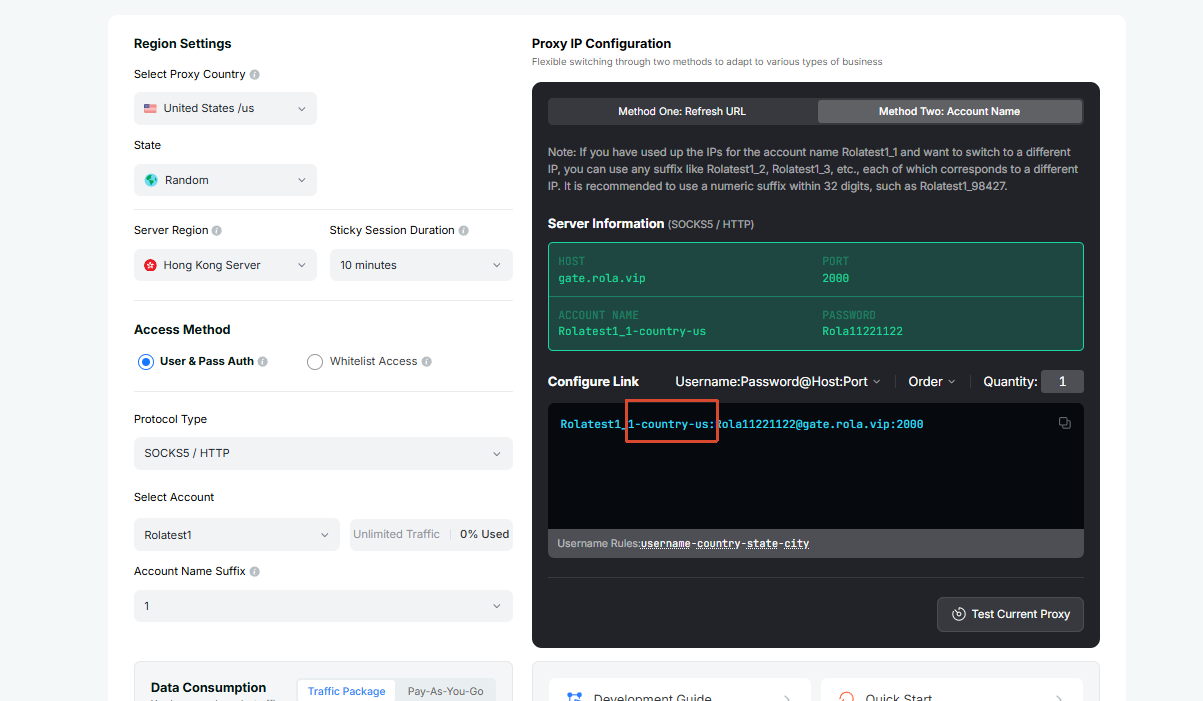Copy the configure link with the copy icon
This screenshot has height=701, width=1203.
point(1065,423)
